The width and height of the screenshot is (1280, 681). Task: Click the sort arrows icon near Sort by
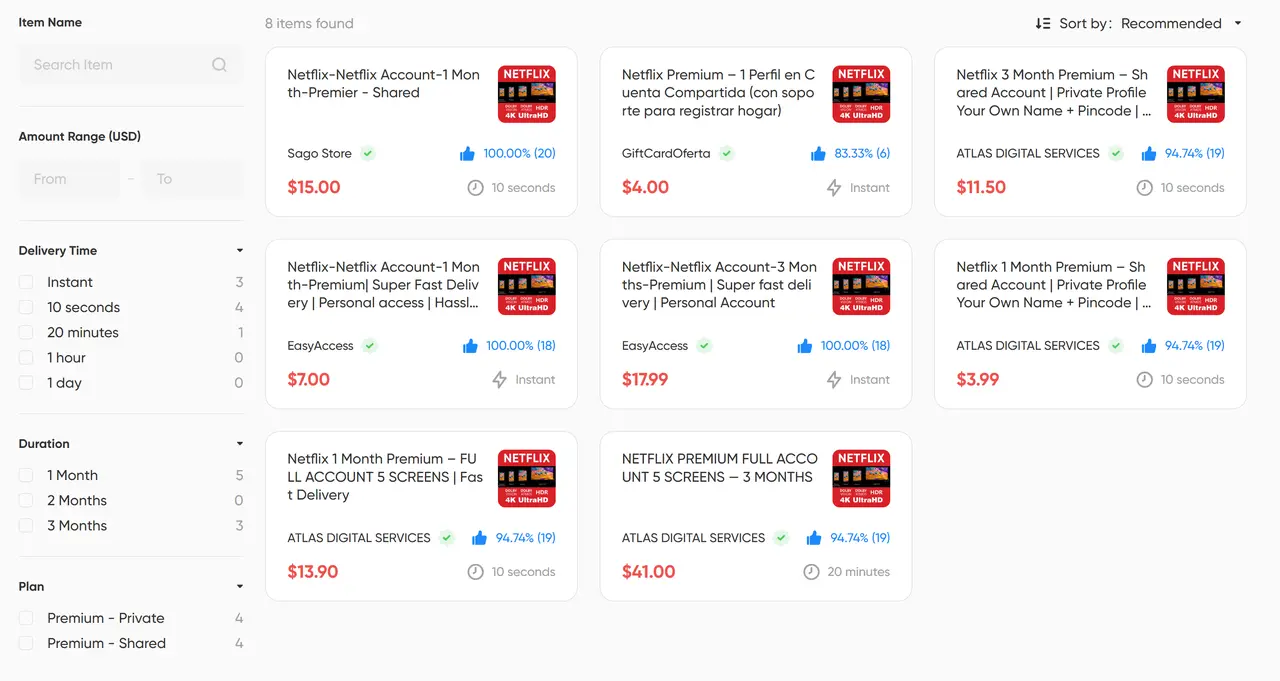pos(1042,22)
